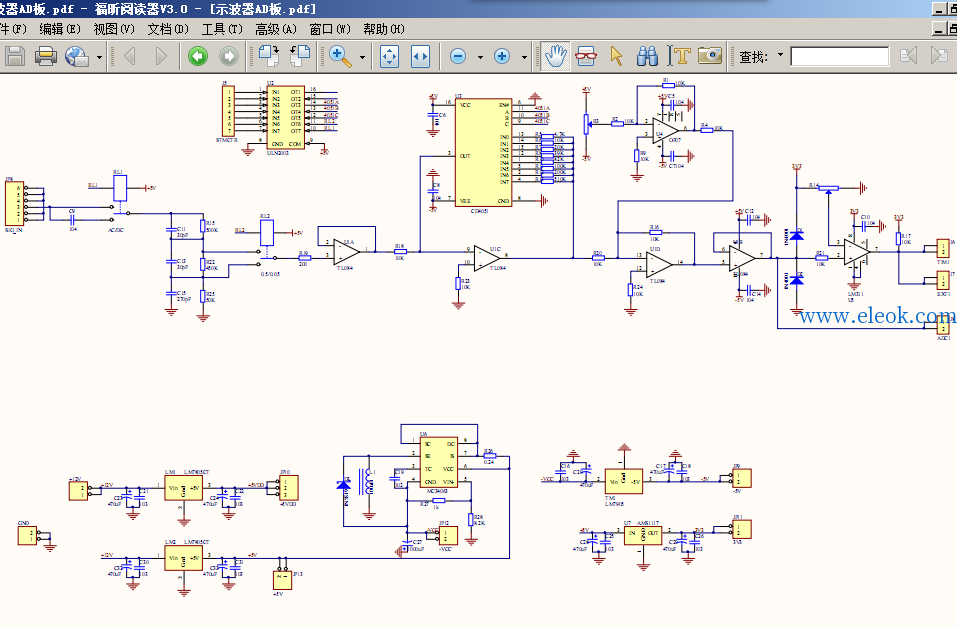
Task: Click the ULN2003 chip label in the schematic
Action: tap(278, 153)
